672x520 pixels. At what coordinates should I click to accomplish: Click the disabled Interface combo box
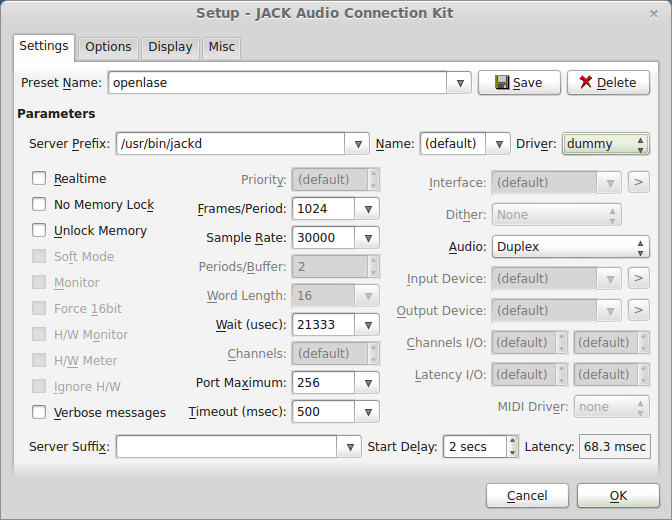(x=556, y=183)
